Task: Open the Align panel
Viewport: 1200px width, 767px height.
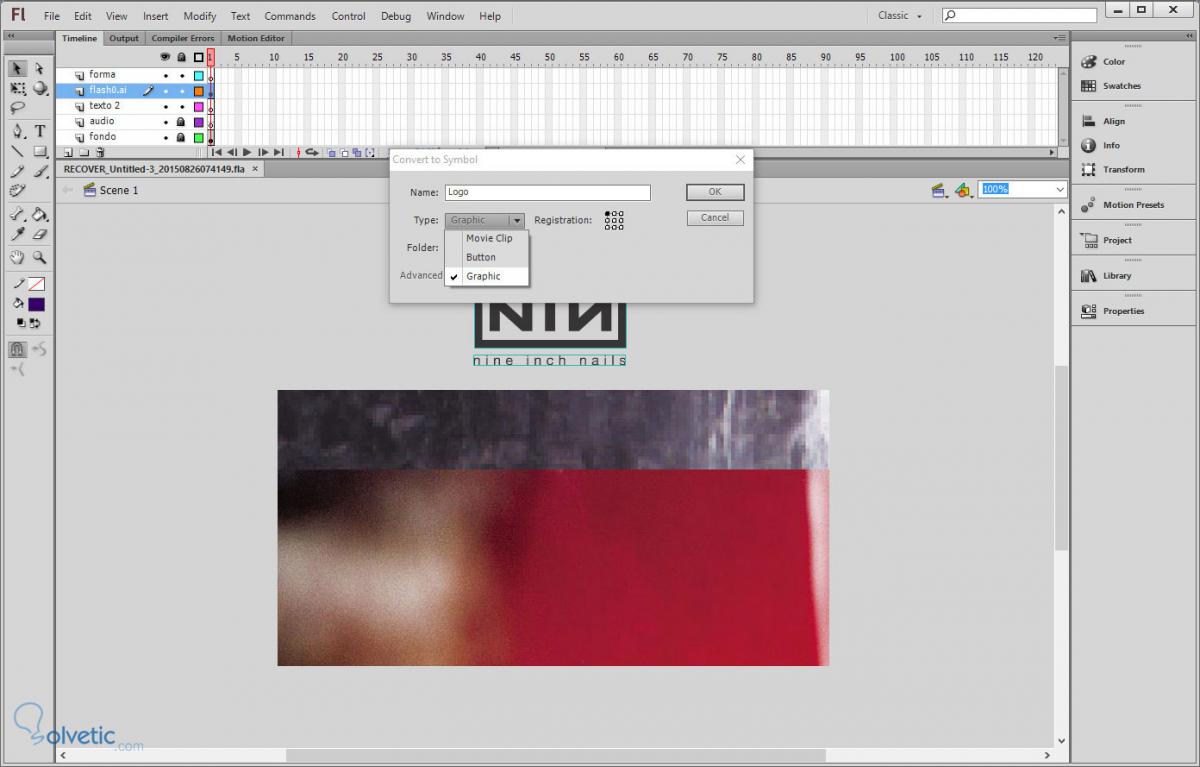Action: (x=1103, y=121)
